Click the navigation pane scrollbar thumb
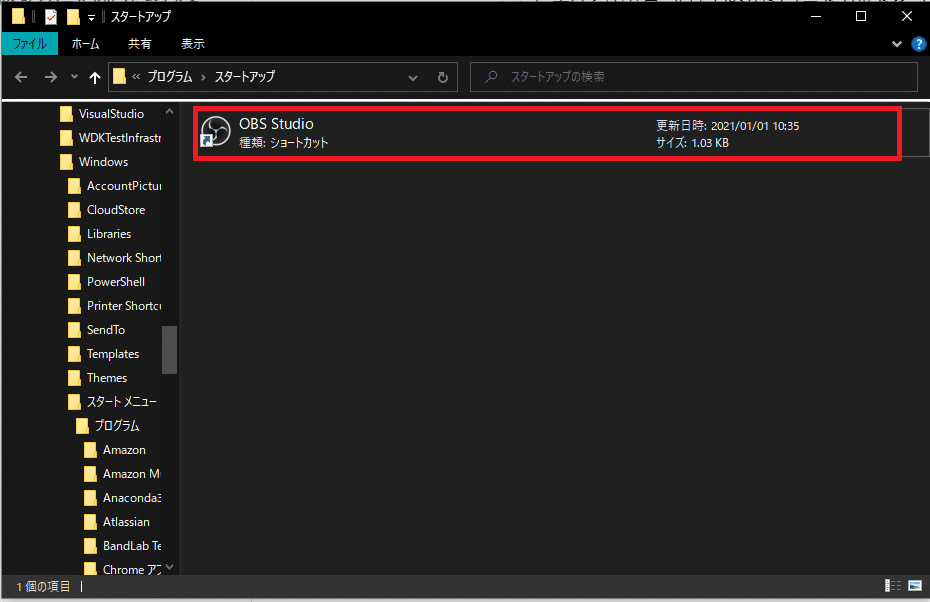Image resolution: width=930 pixels, height=602 pixels. click(x=170, y=350)
